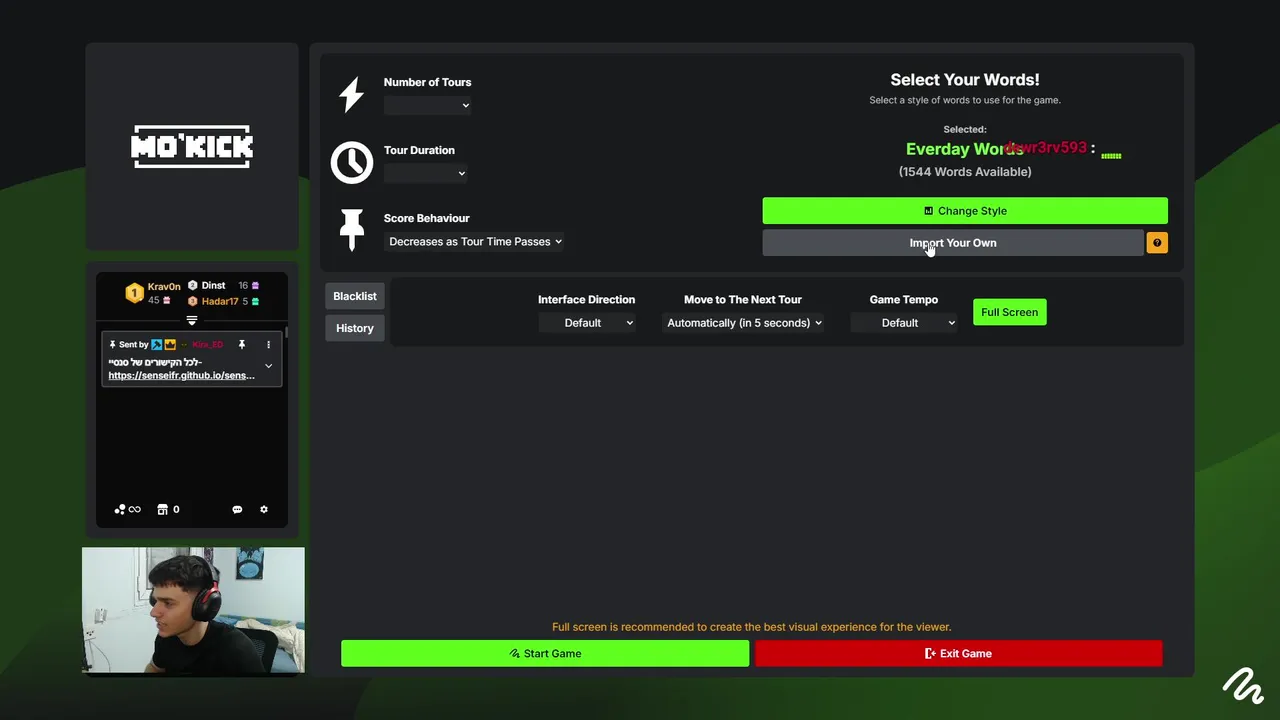This screenshot has width=1280, height=720.
Task: Click the Mo'Kick logo
Action: pos(192,146)
